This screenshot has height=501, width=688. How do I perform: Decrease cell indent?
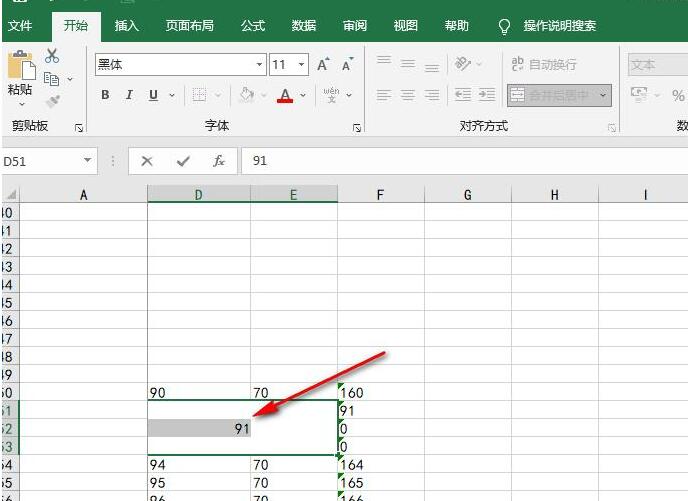click(x=462, y=94)
